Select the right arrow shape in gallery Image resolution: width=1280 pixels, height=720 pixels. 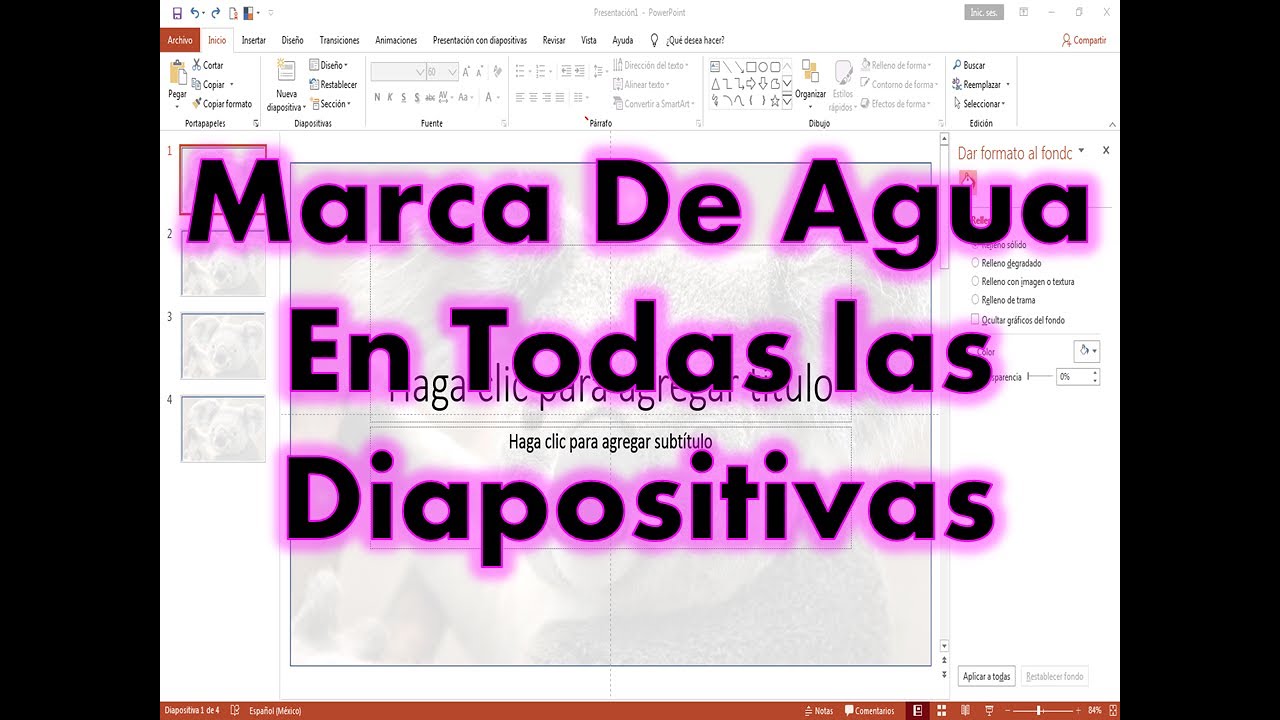click(751, 84)
